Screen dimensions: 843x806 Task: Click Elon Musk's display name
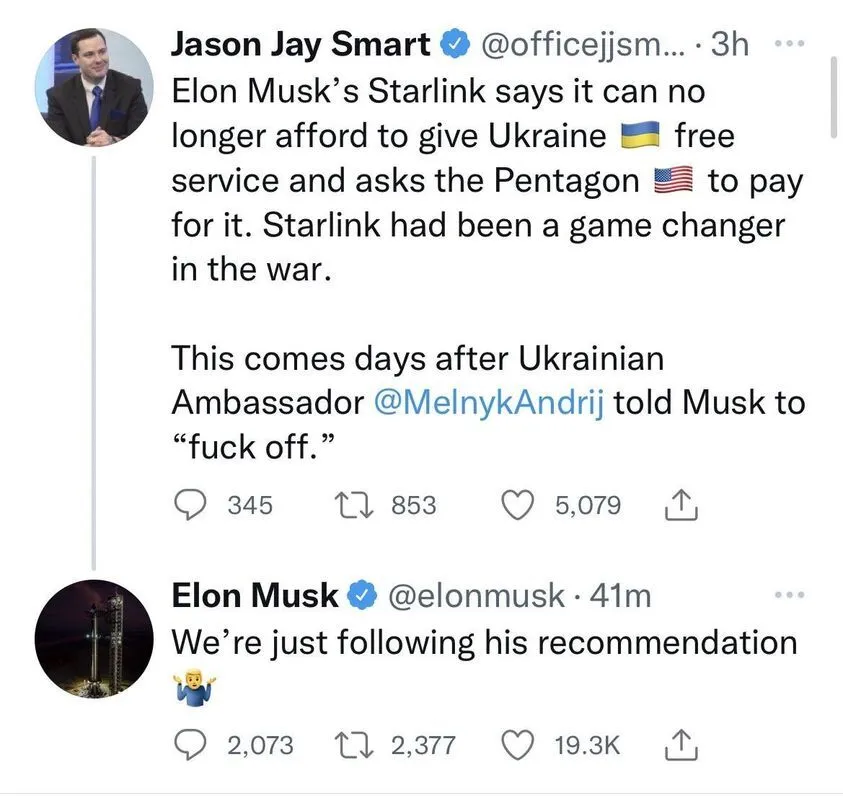click(252, 595)
